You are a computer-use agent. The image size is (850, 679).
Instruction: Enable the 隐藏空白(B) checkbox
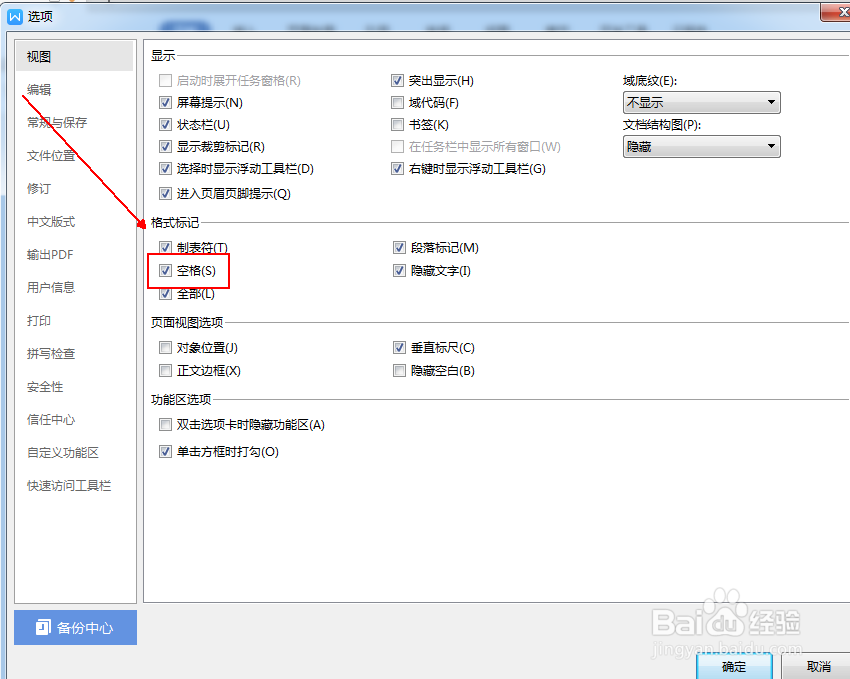point(399,371)
